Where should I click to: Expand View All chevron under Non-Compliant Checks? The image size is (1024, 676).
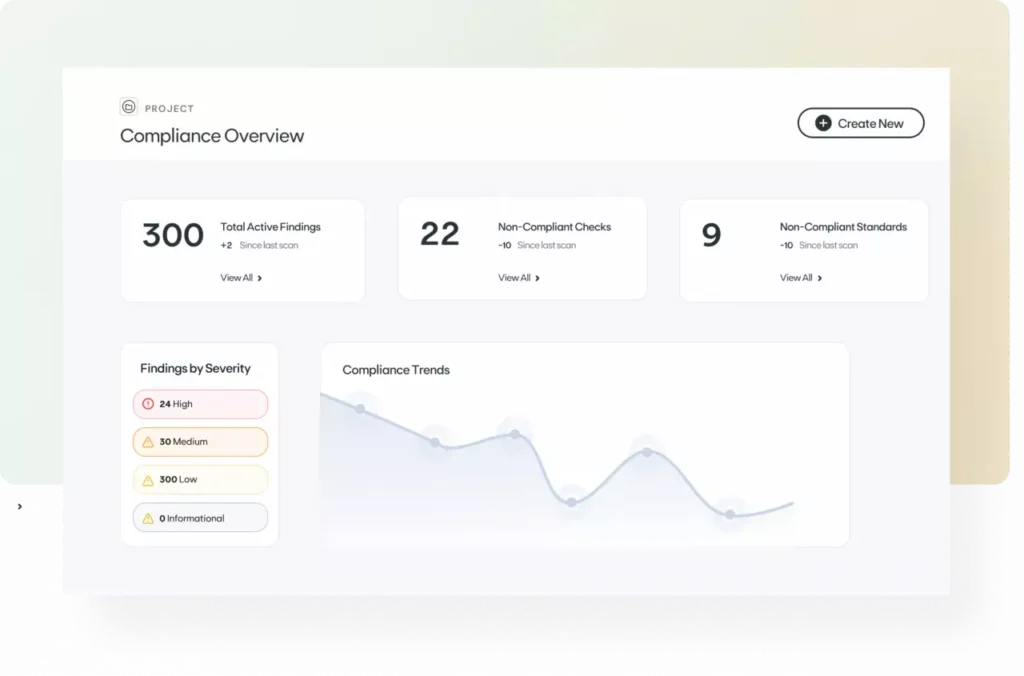(x=538, y=278)
